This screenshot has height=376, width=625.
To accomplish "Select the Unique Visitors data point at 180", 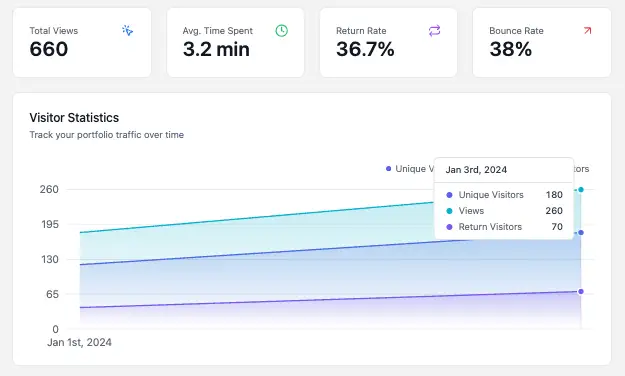I will pos(581,232).
